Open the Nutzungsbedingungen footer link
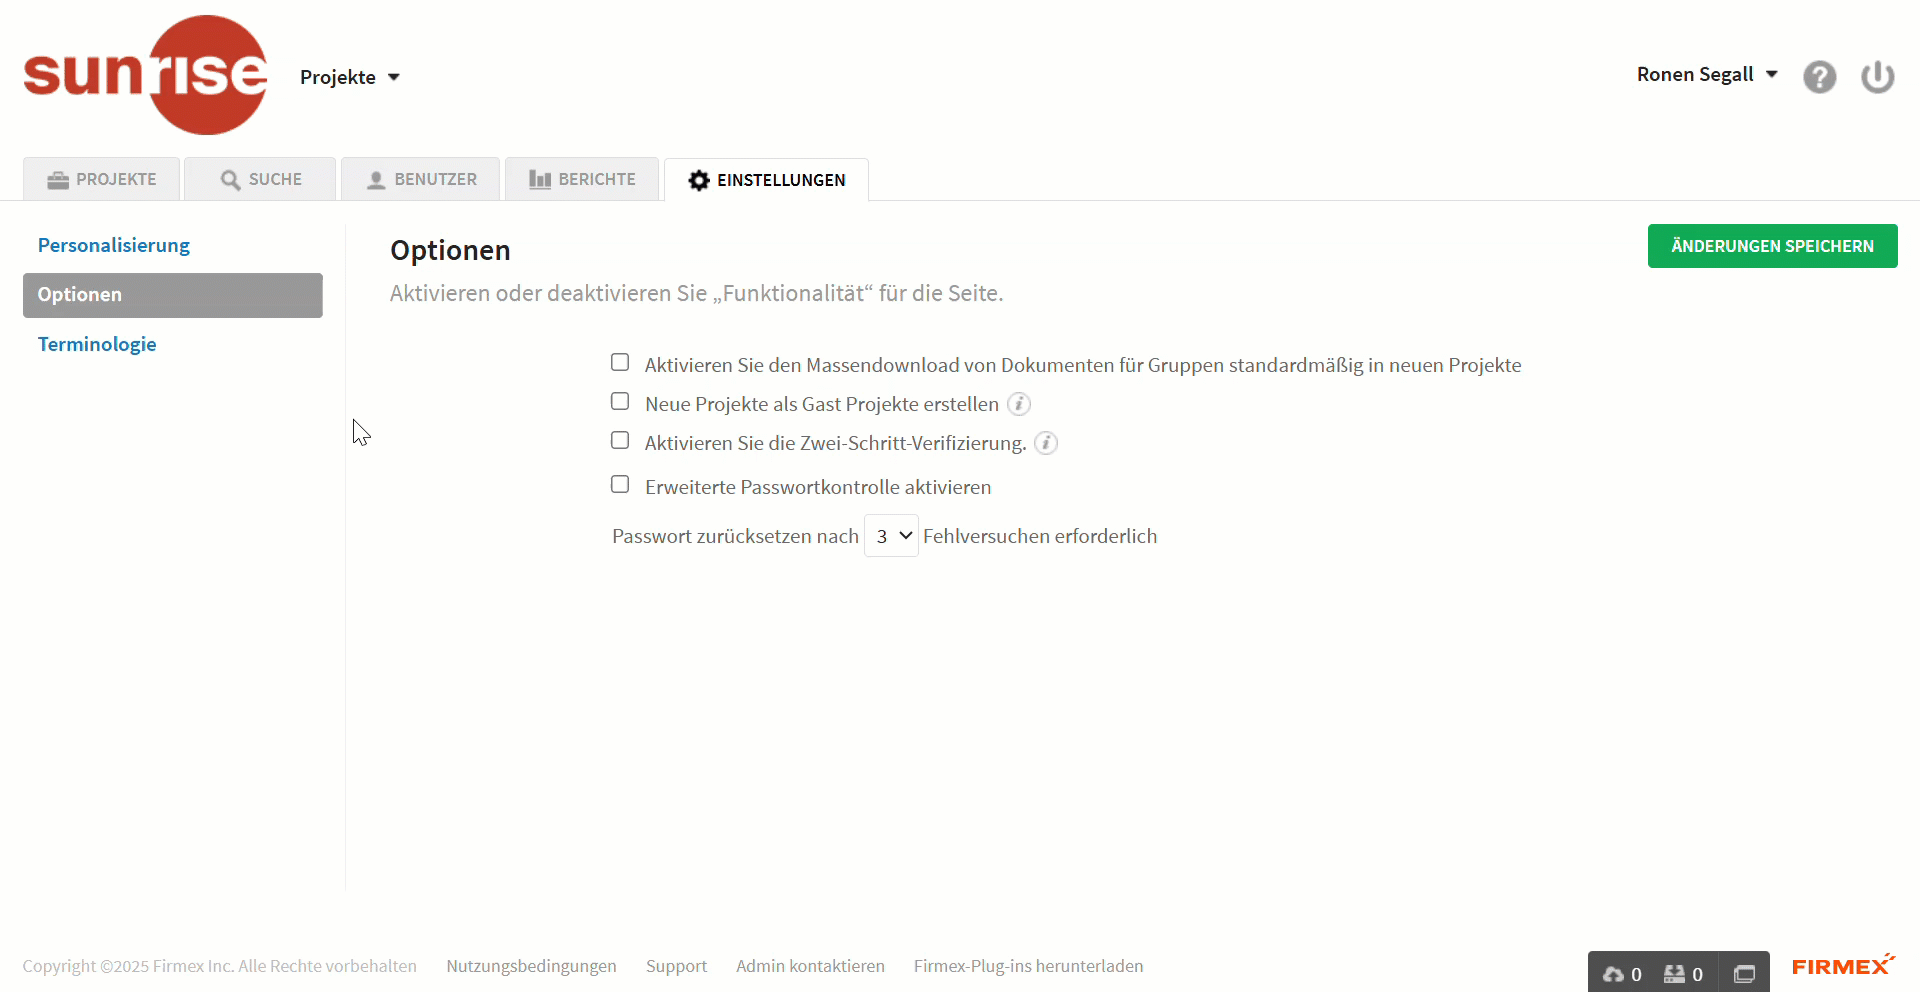The width and height of the screenshot is (1920, 992). pyautogui.click(x=531, y=966)
